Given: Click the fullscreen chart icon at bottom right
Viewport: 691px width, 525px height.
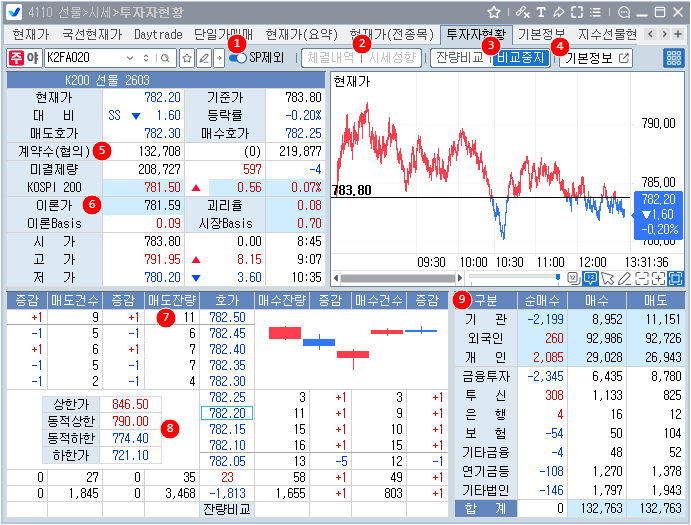Looking at the screenshot, I should 675,278.
